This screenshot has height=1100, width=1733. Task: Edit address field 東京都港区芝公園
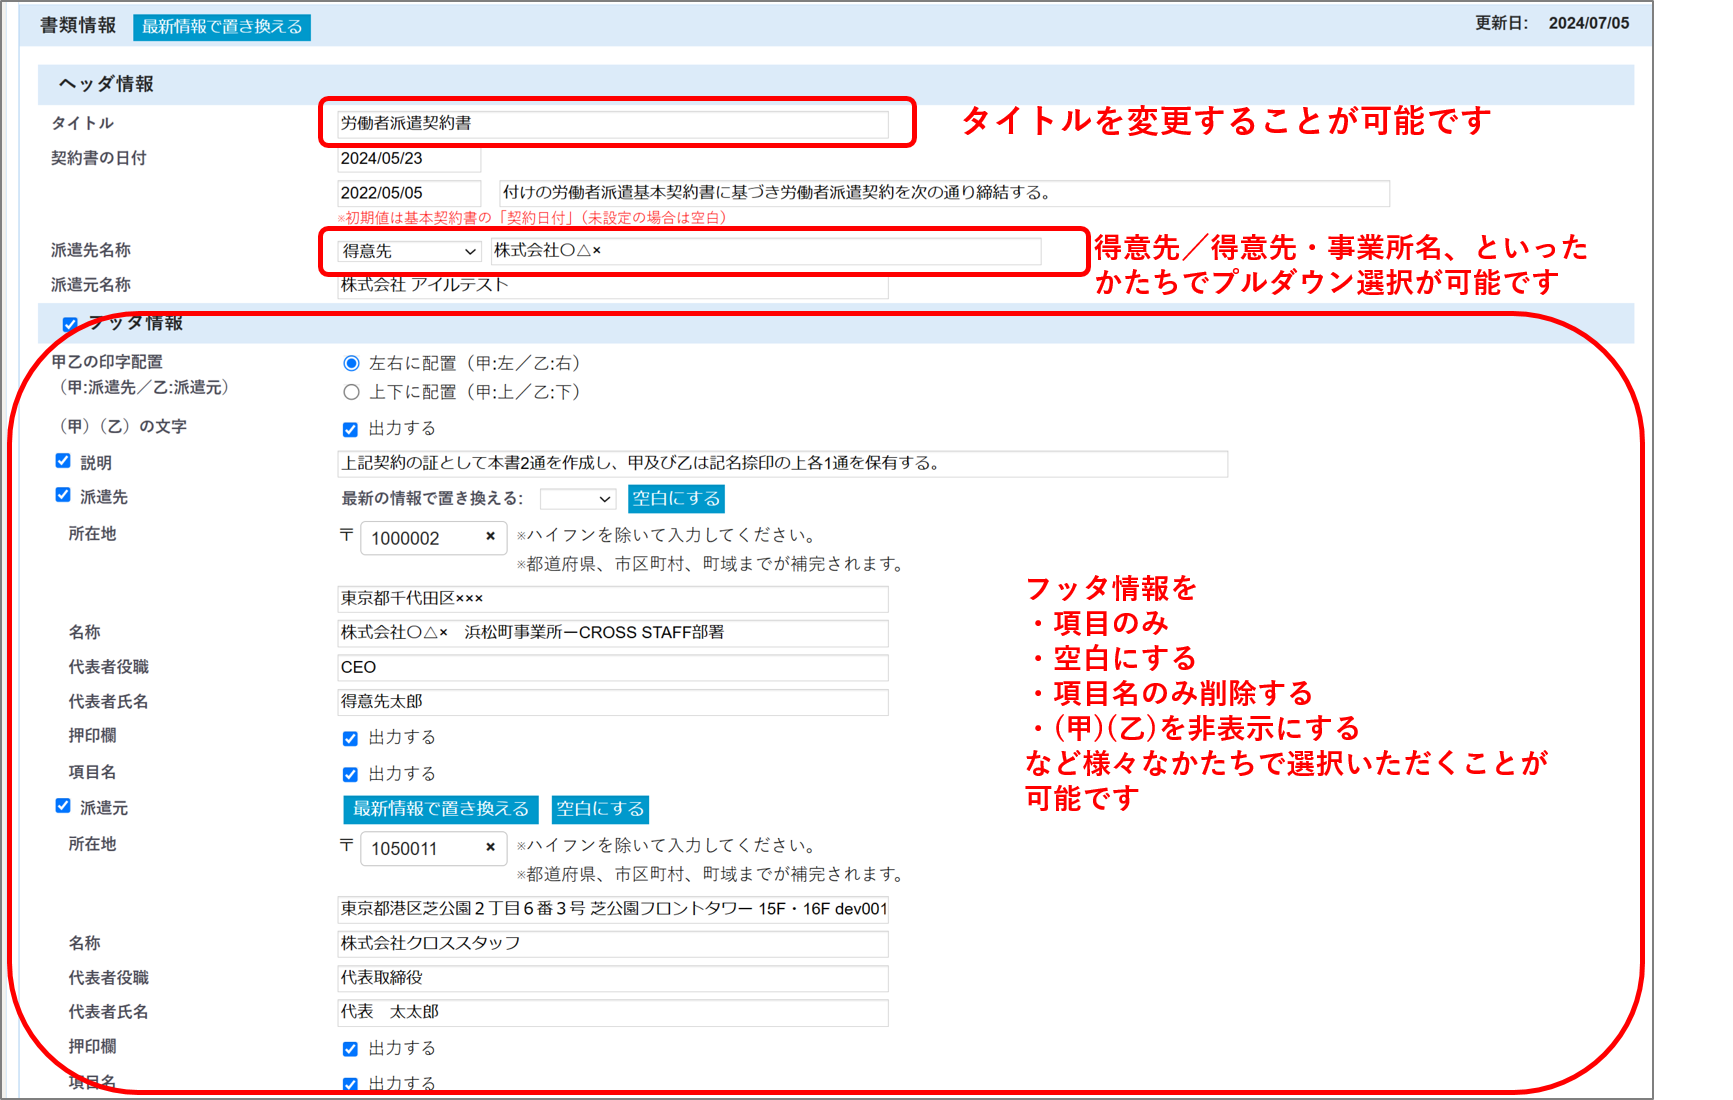612,909
